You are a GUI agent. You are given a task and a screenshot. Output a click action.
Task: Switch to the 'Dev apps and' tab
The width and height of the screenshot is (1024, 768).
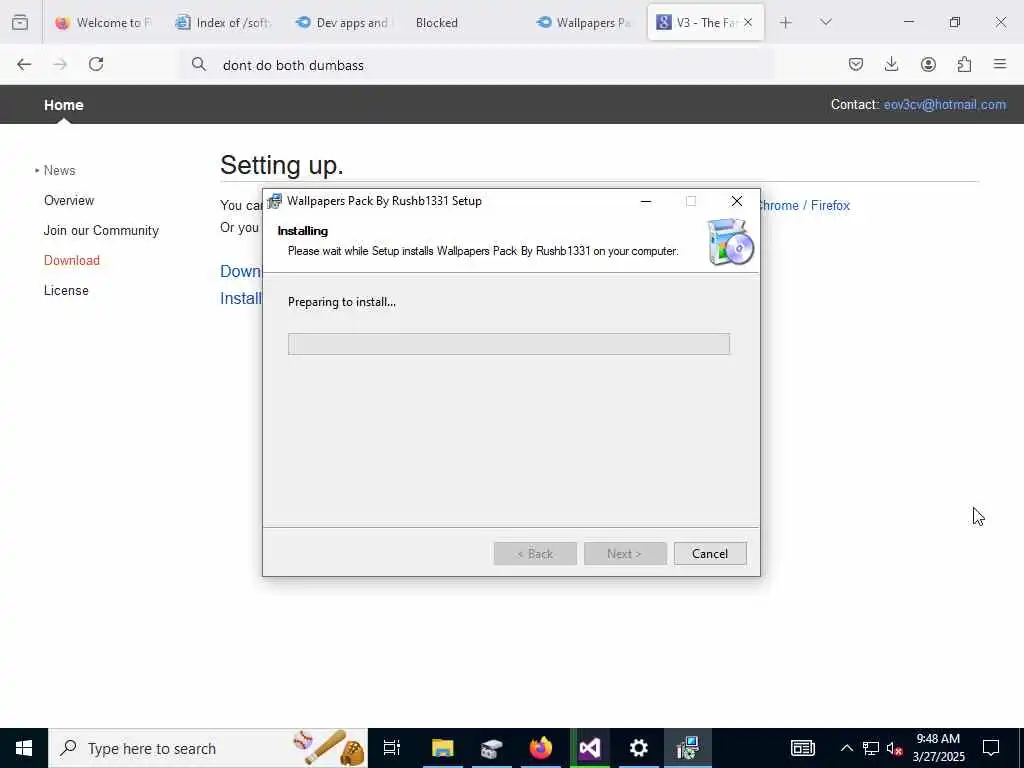[x=342, y=22]
